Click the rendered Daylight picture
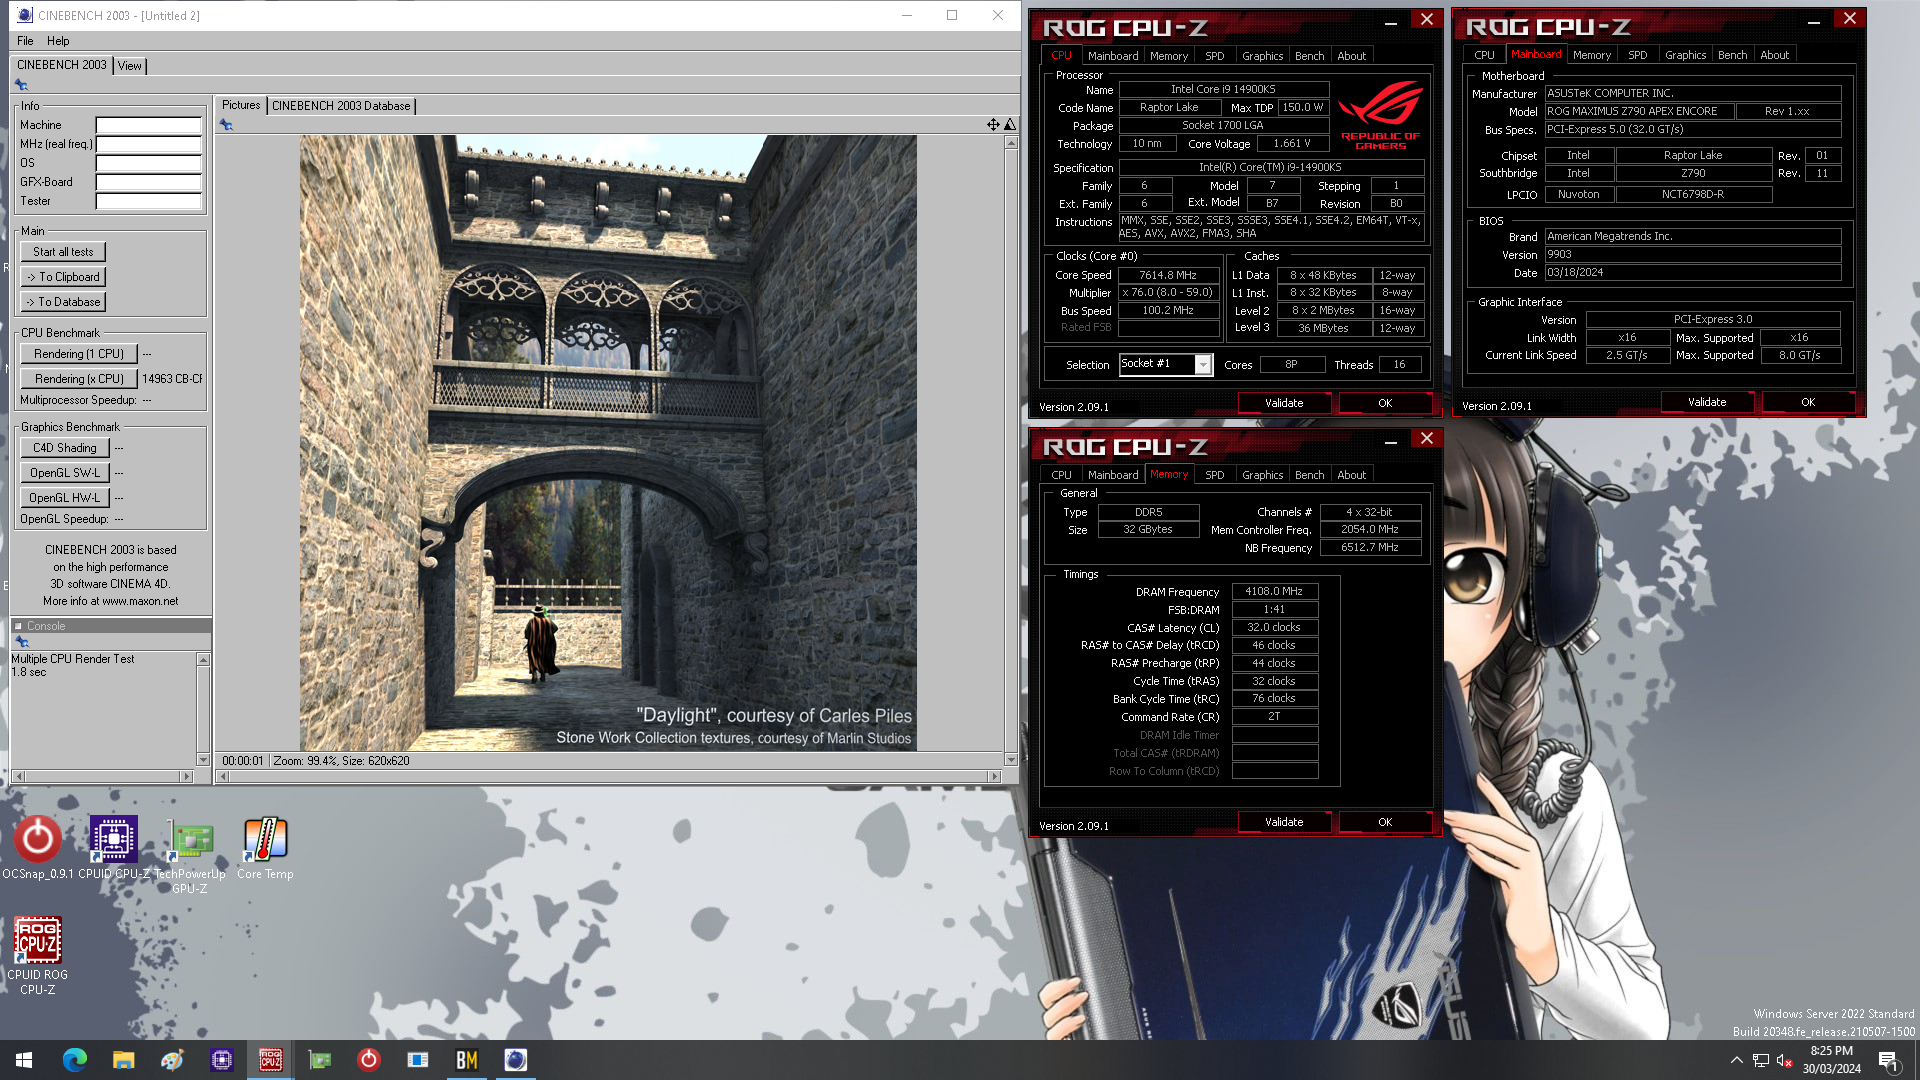The image size is (1920, 1080). [x=608, y=443]
